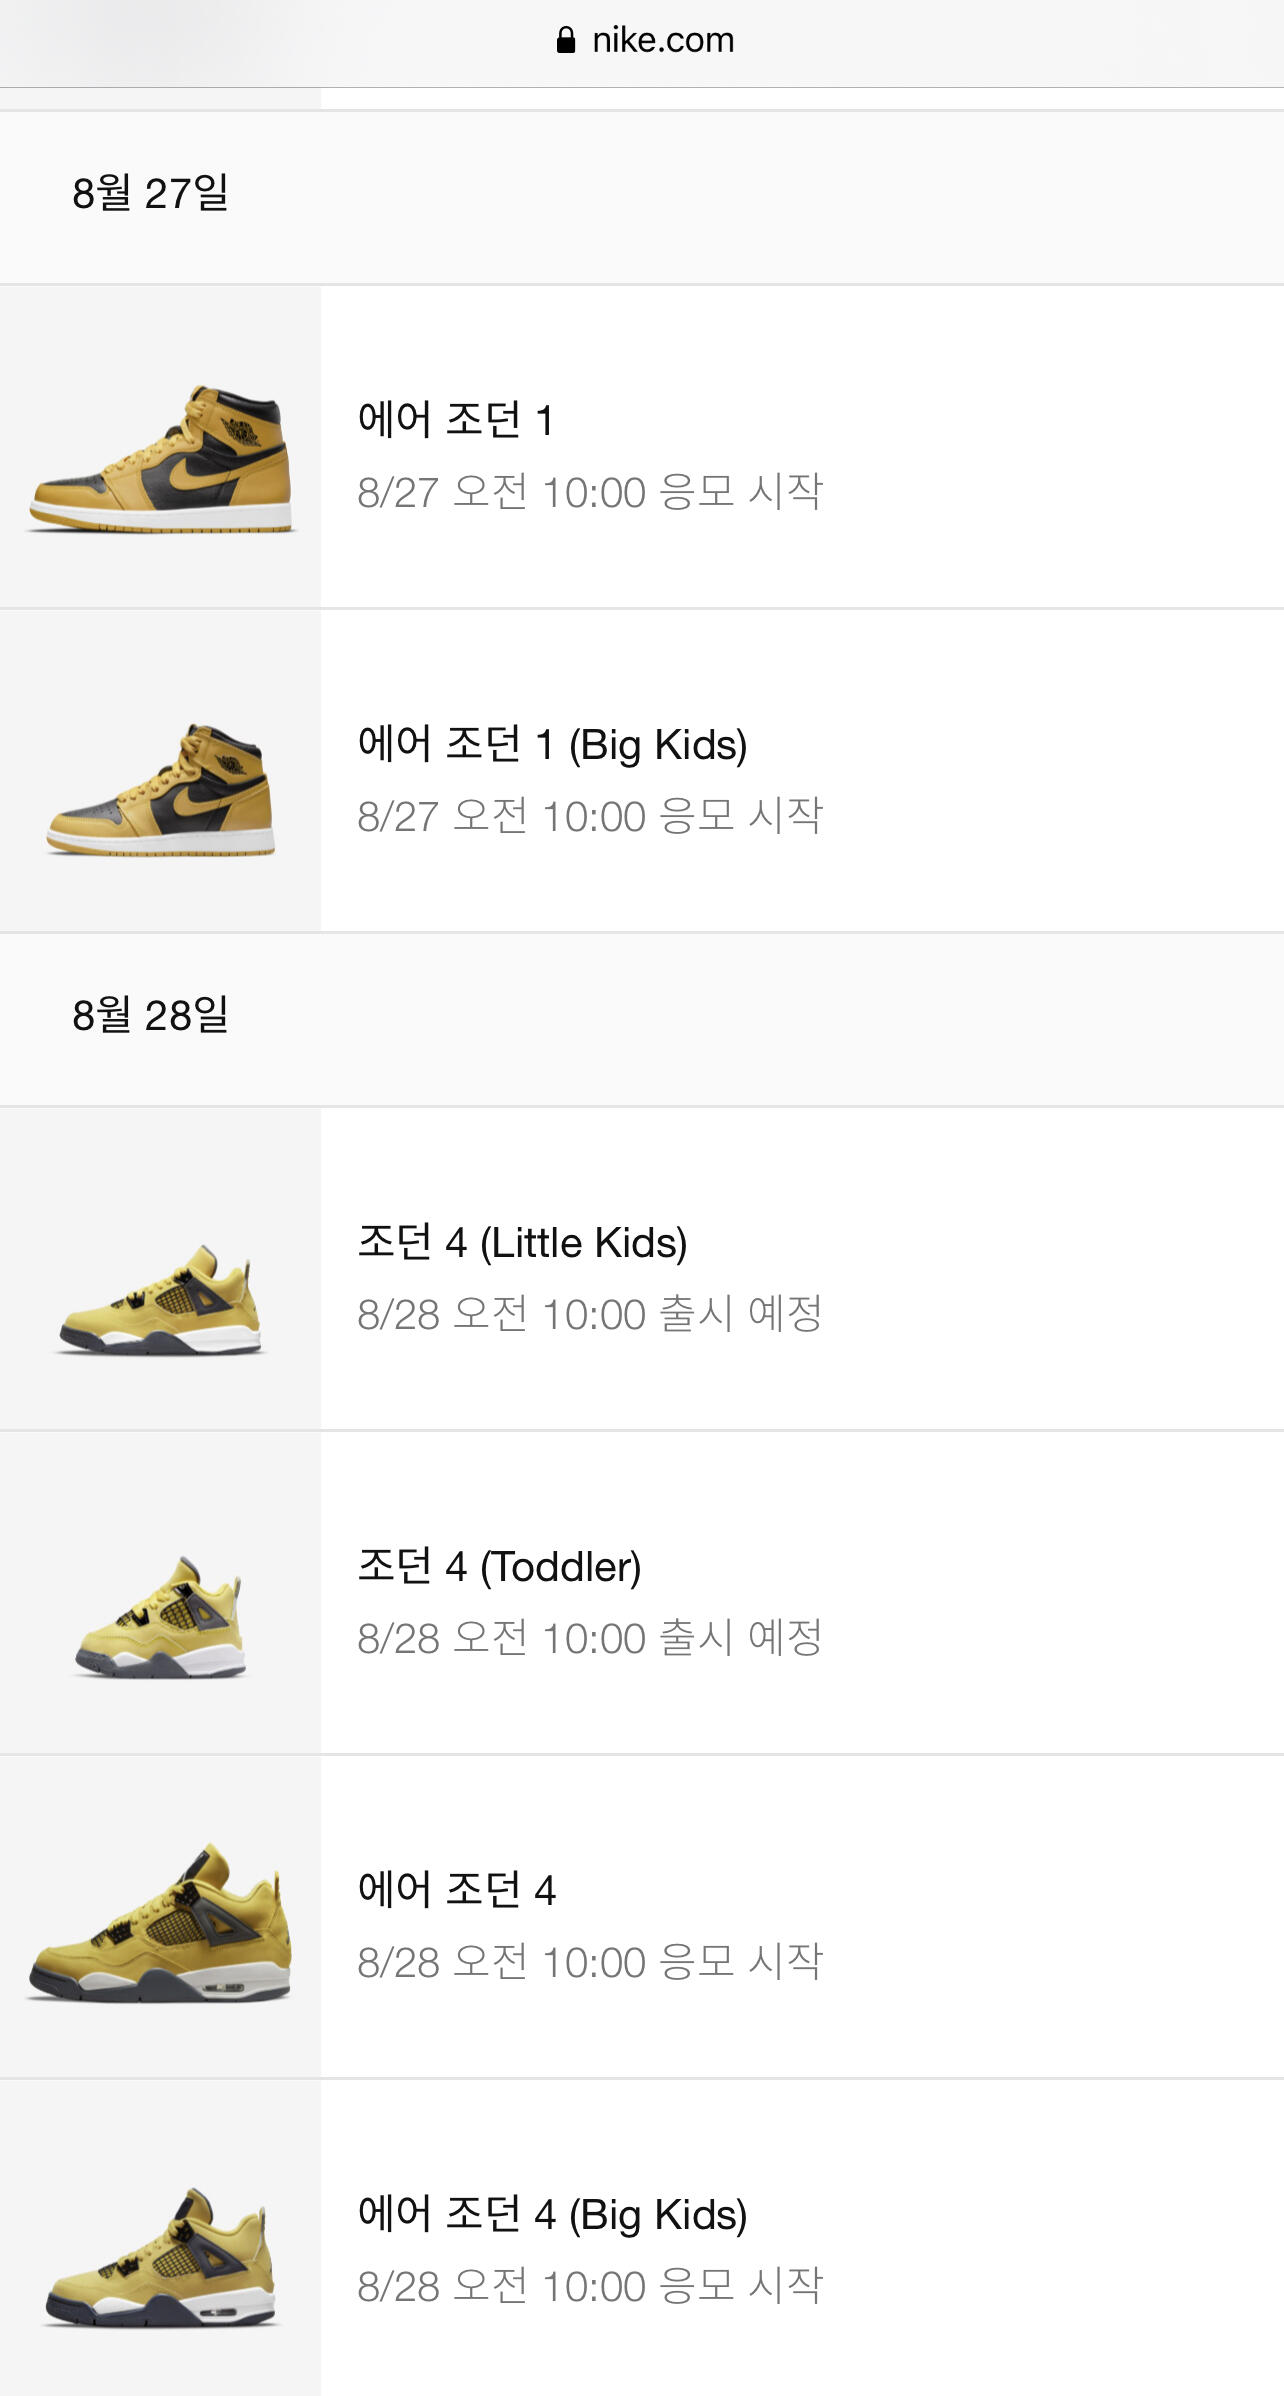Select the 에어 조던 1 title link
The width and height of the screenshot is (1284, 2396).
456,420
